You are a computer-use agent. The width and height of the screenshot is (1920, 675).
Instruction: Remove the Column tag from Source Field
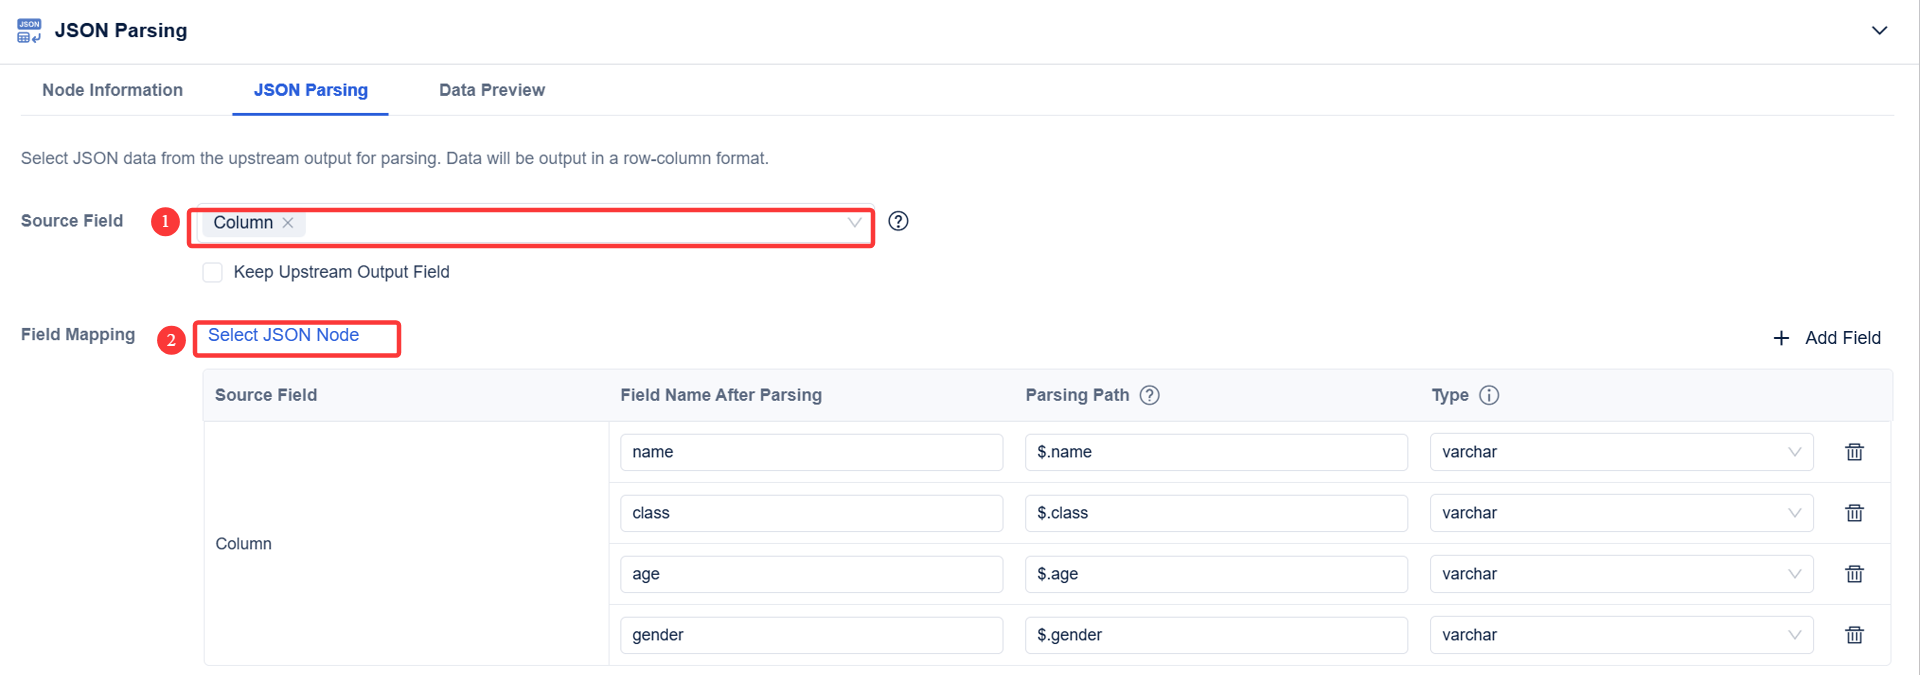pos(288,222)
